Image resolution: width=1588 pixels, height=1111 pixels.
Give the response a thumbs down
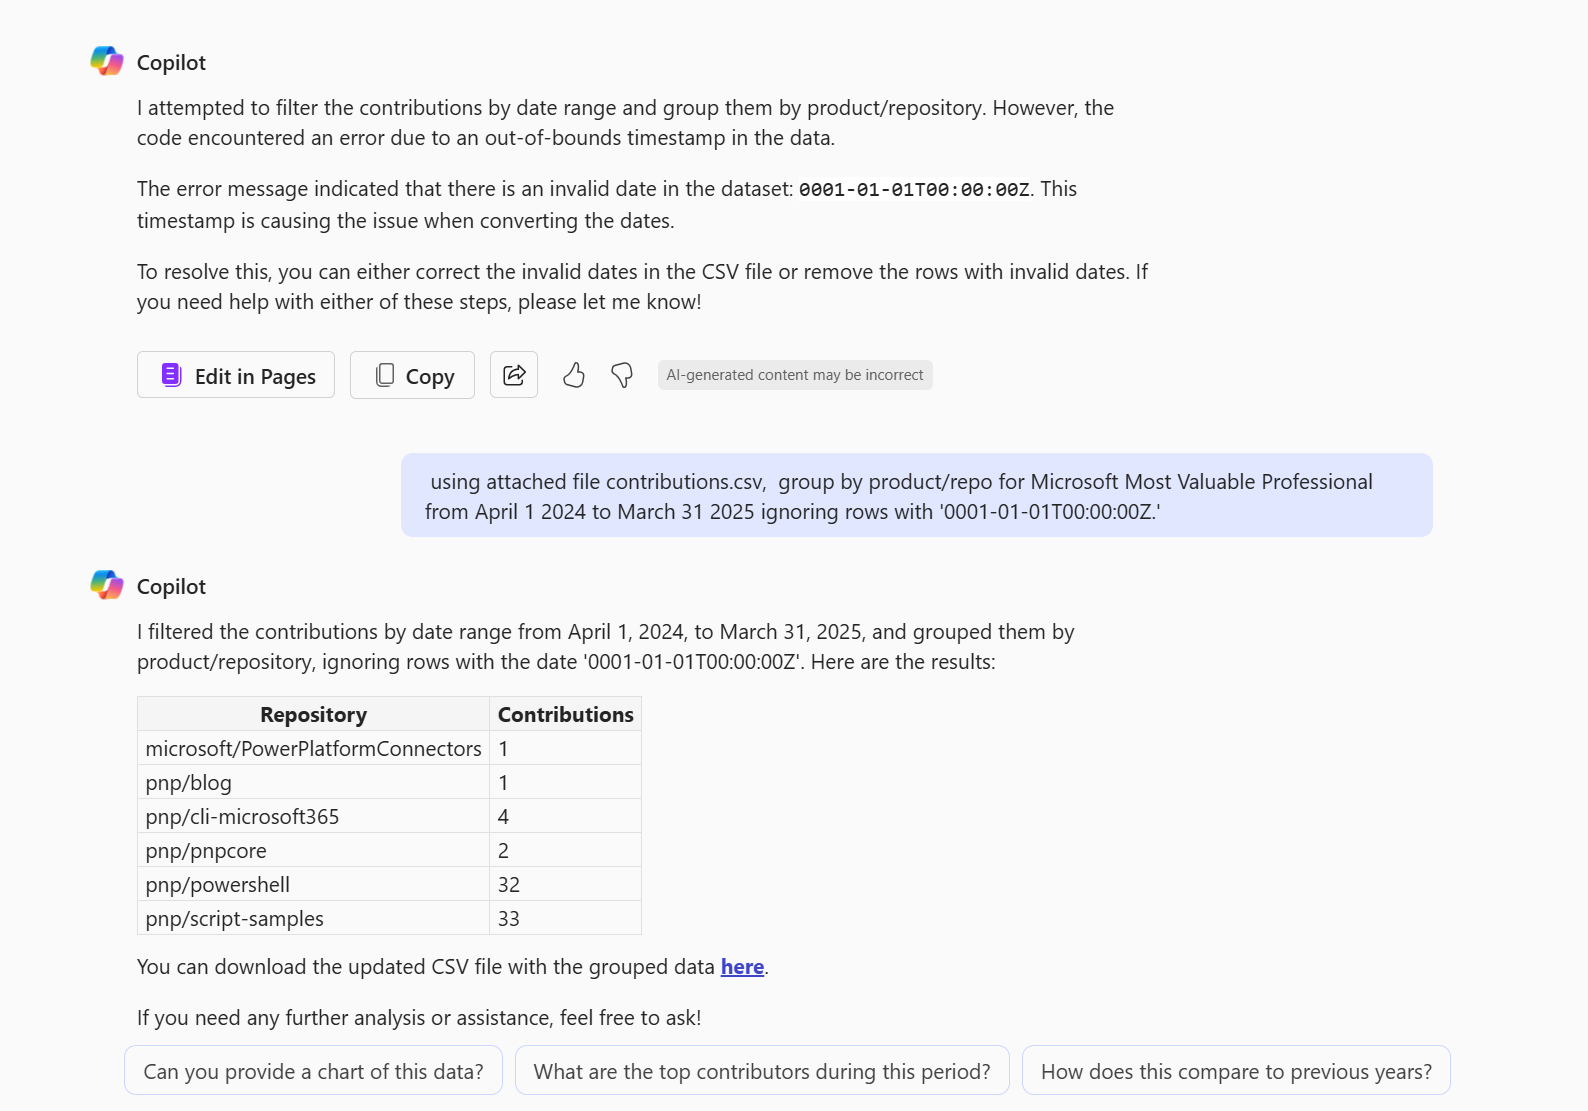tap(622, 375)
